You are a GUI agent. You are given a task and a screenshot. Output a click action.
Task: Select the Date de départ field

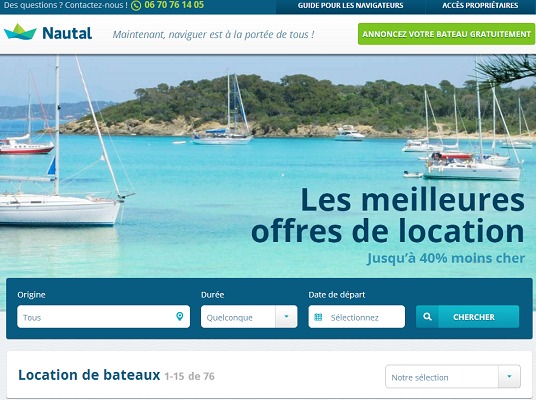357,317
